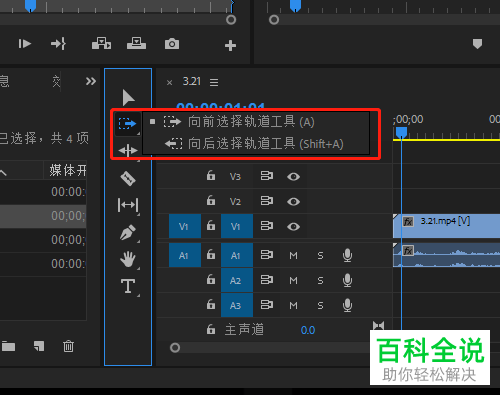This screenshot has height=395, width=500.
Task: Toggle lock on the 主声道 master track
Action: click(211, 329)
